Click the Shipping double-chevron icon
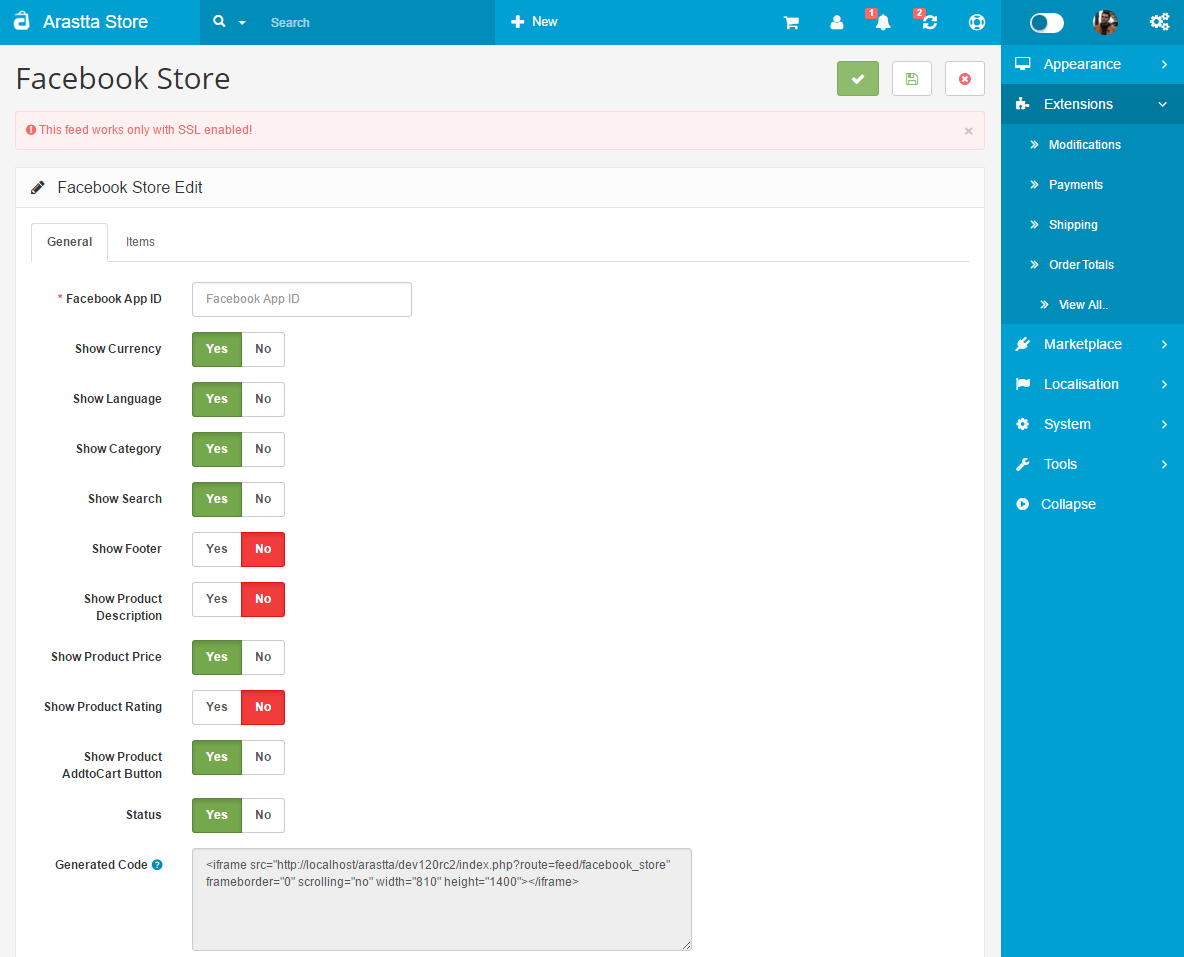Screen dimensions: 1184x957 1034,224
